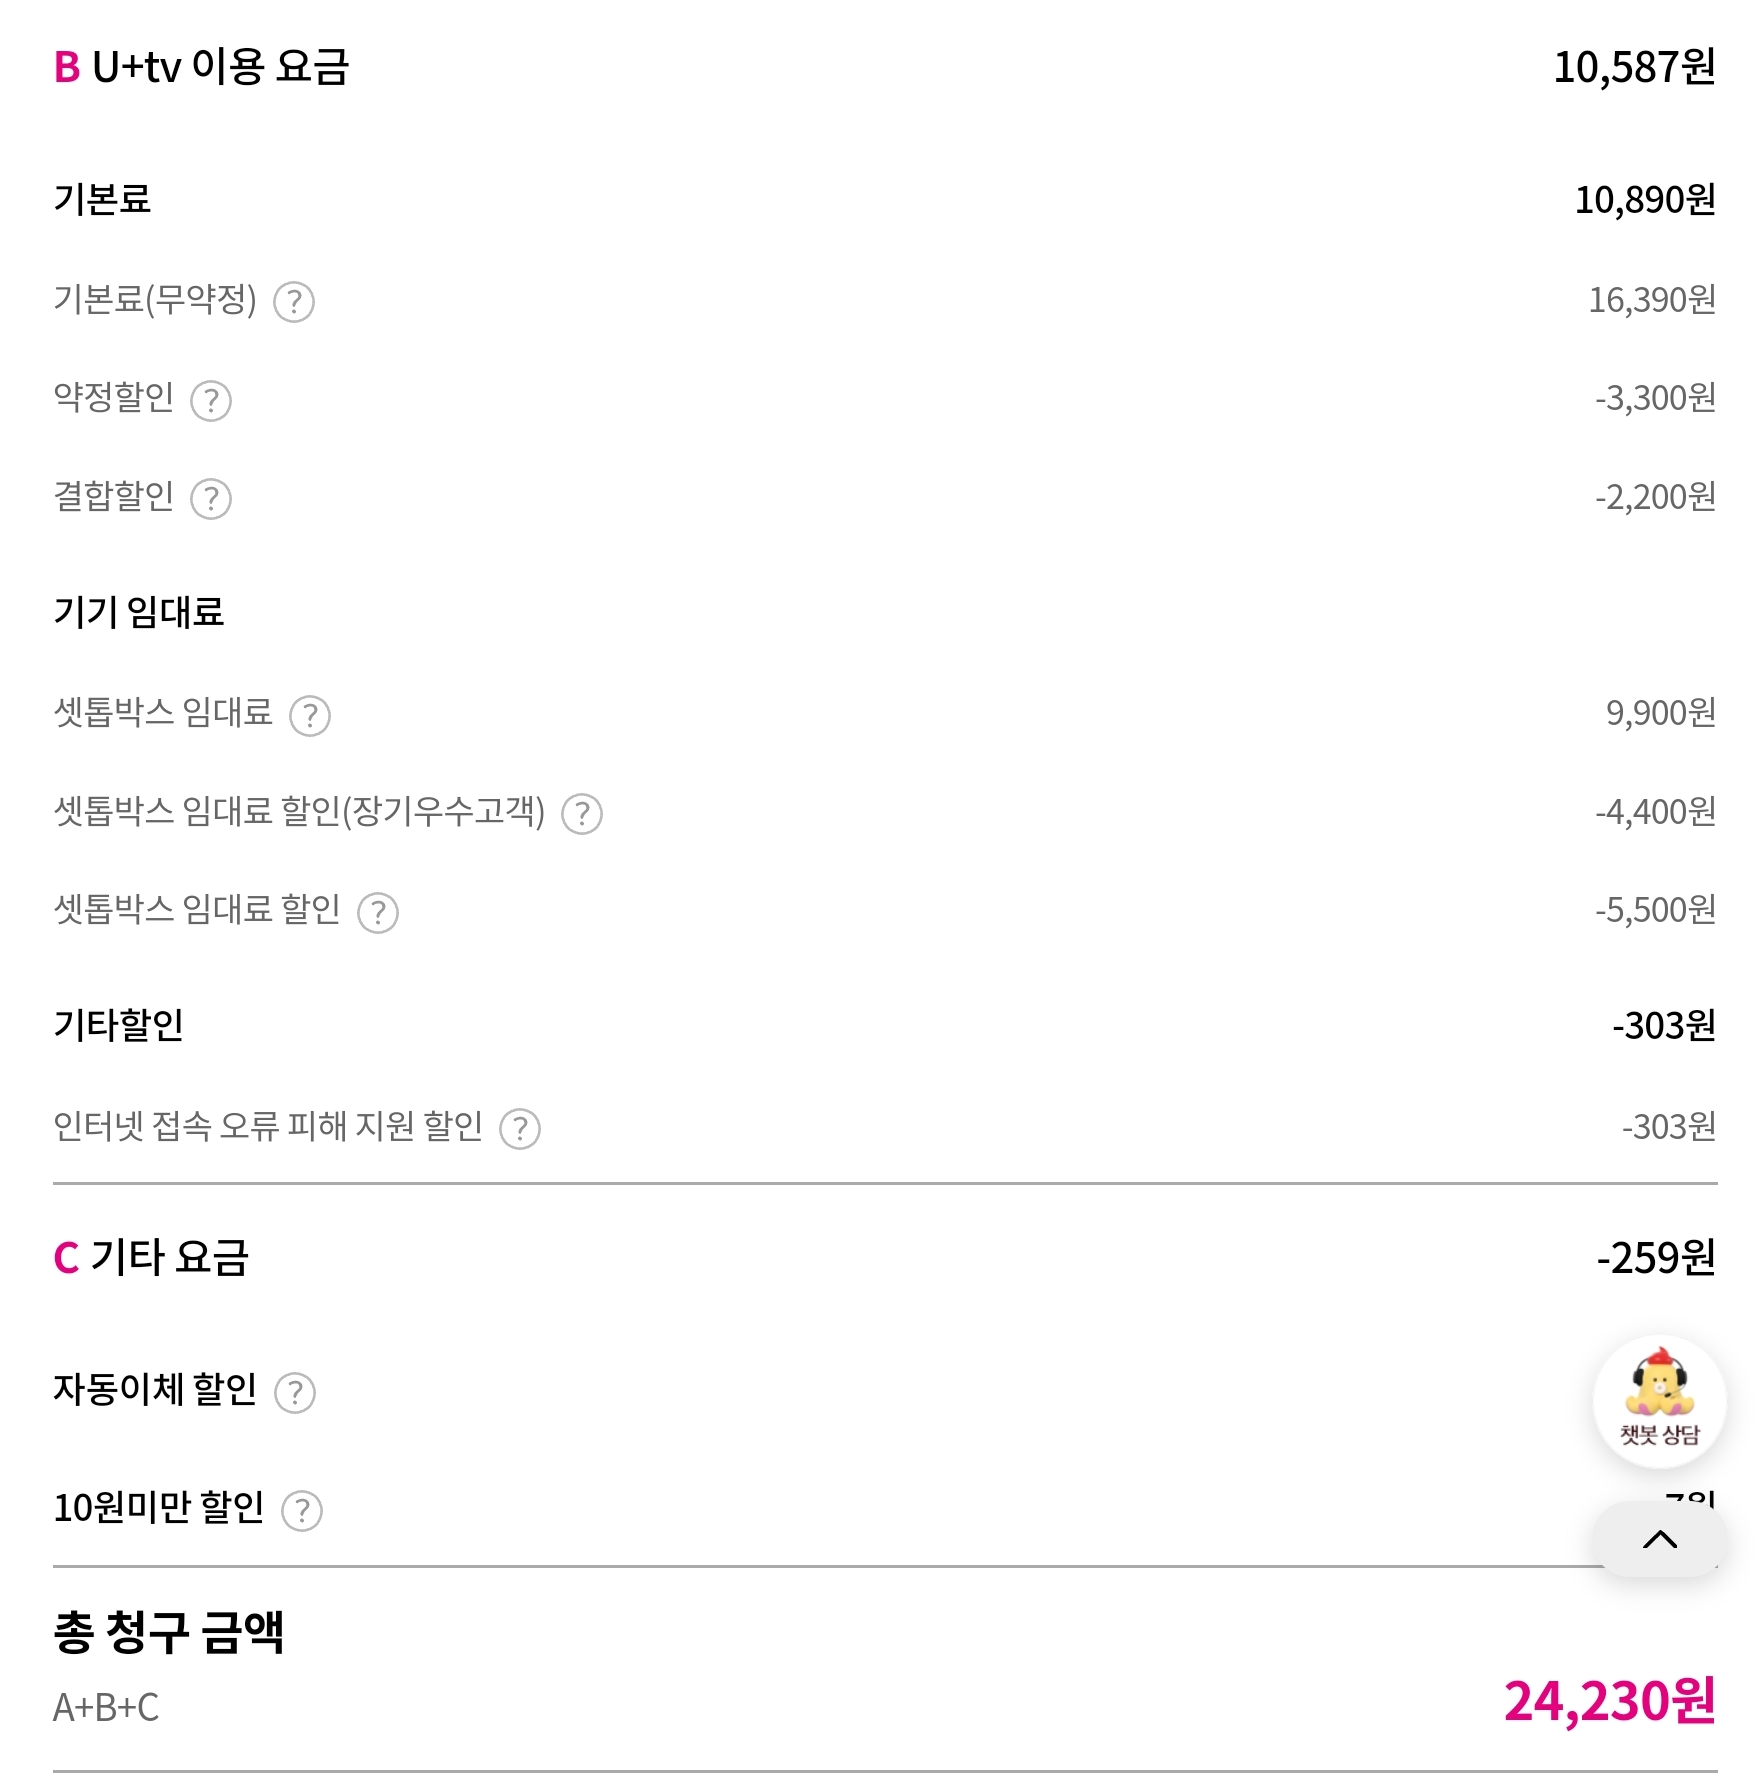Viewport: 1759px width, 1776px height.
Task: Click the 기타할인 subtotal row
Action: [885, 1025]
